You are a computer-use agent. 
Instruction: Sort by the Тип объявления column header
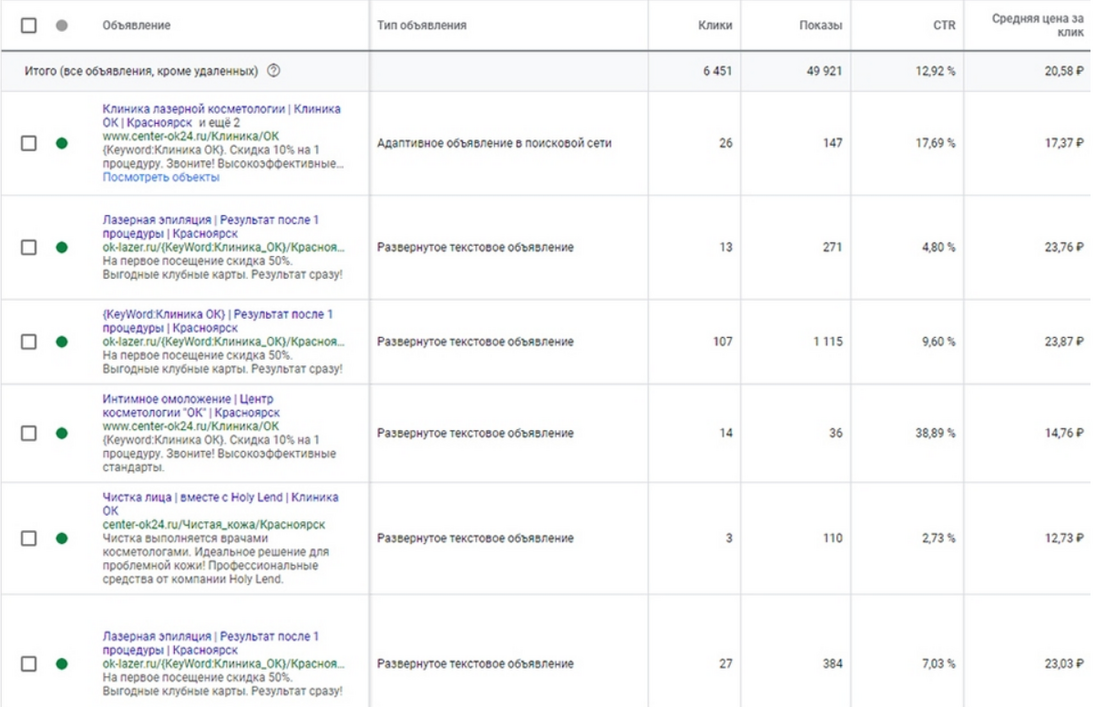pyautogui.click(x=422, y=25)
